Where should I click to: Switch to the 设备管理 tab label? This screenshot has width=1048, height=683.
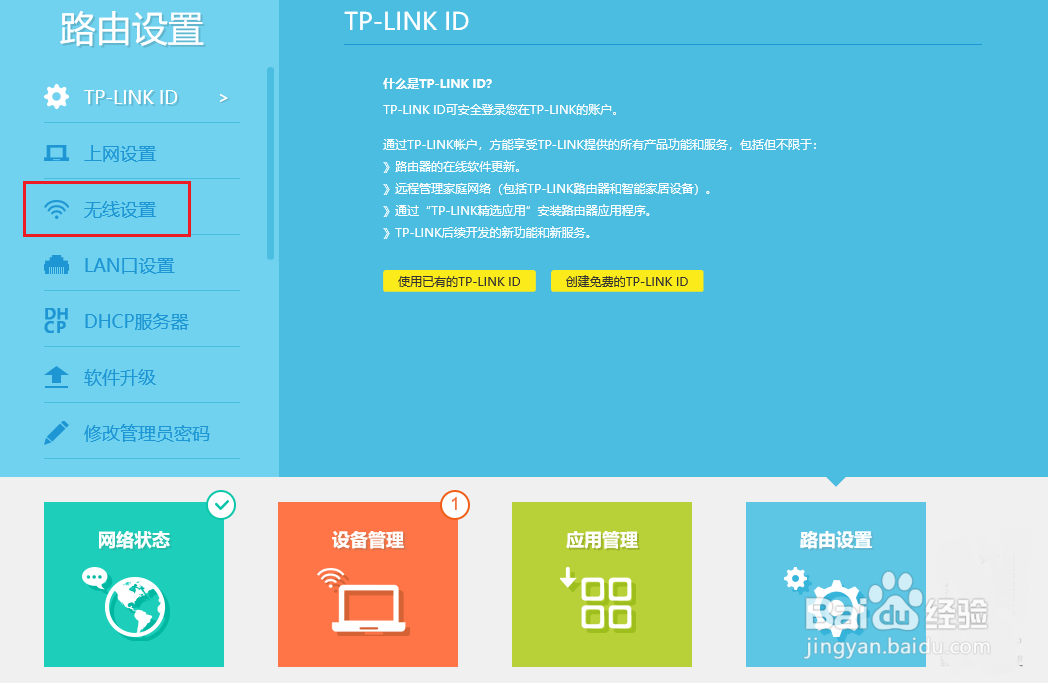pos(368,540)
